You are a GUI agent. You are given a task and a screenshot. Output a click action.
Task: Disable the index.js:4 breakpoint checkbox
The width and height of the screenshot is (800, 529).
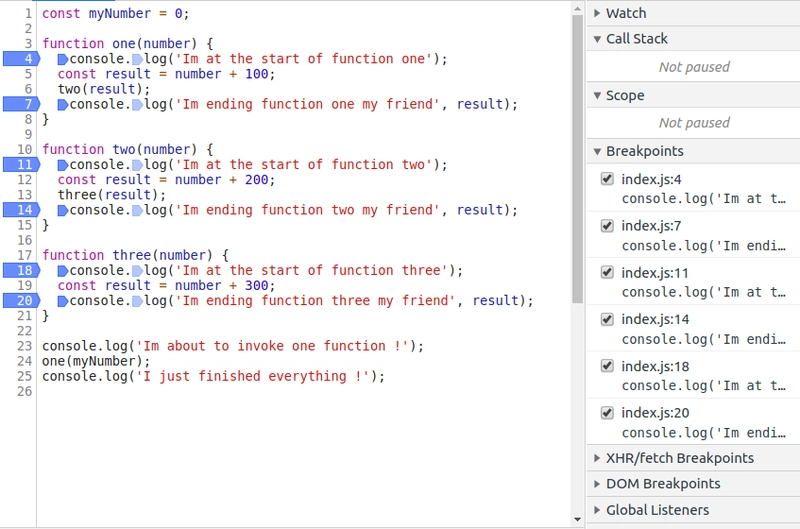click(606, 179)
